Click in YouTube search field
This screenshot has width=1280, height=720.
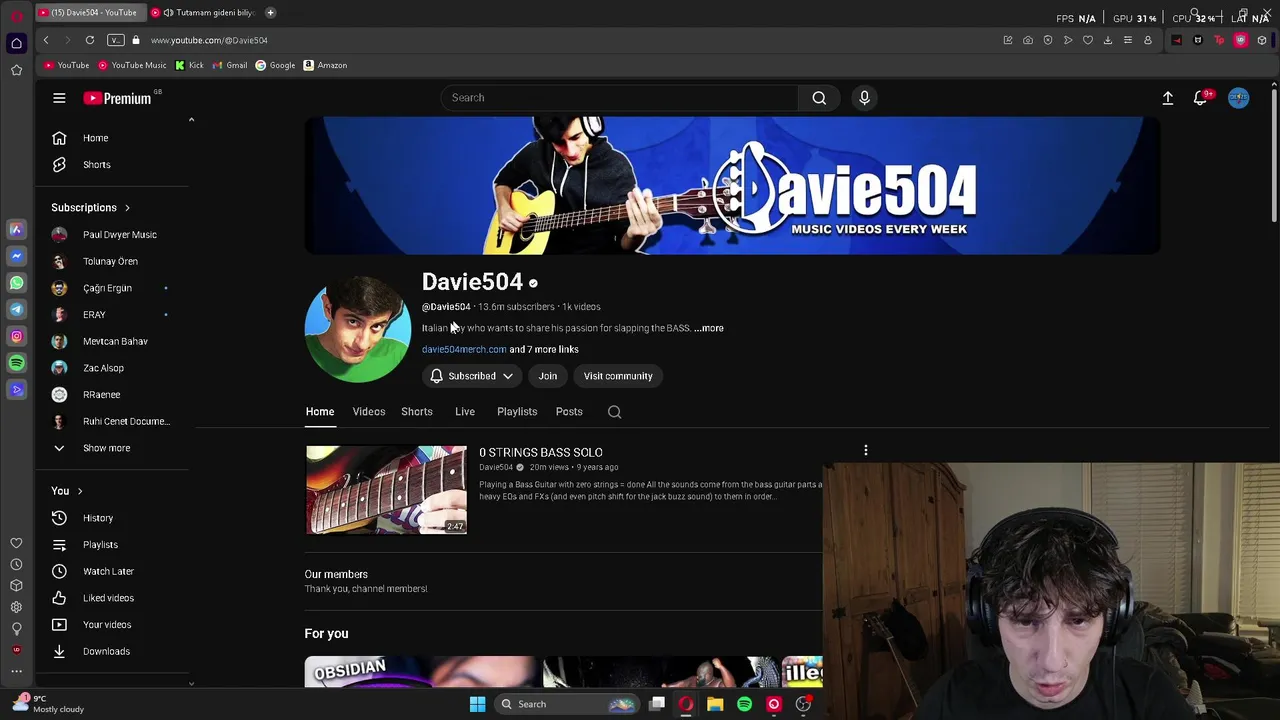point(620,98)
